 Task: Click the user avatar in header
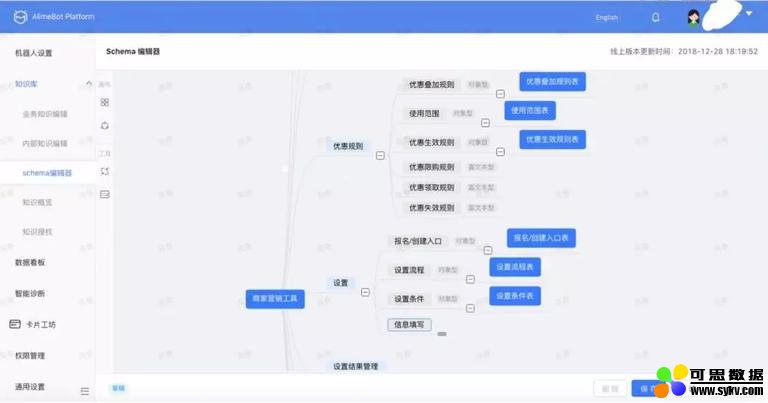(x=694, y=17)
